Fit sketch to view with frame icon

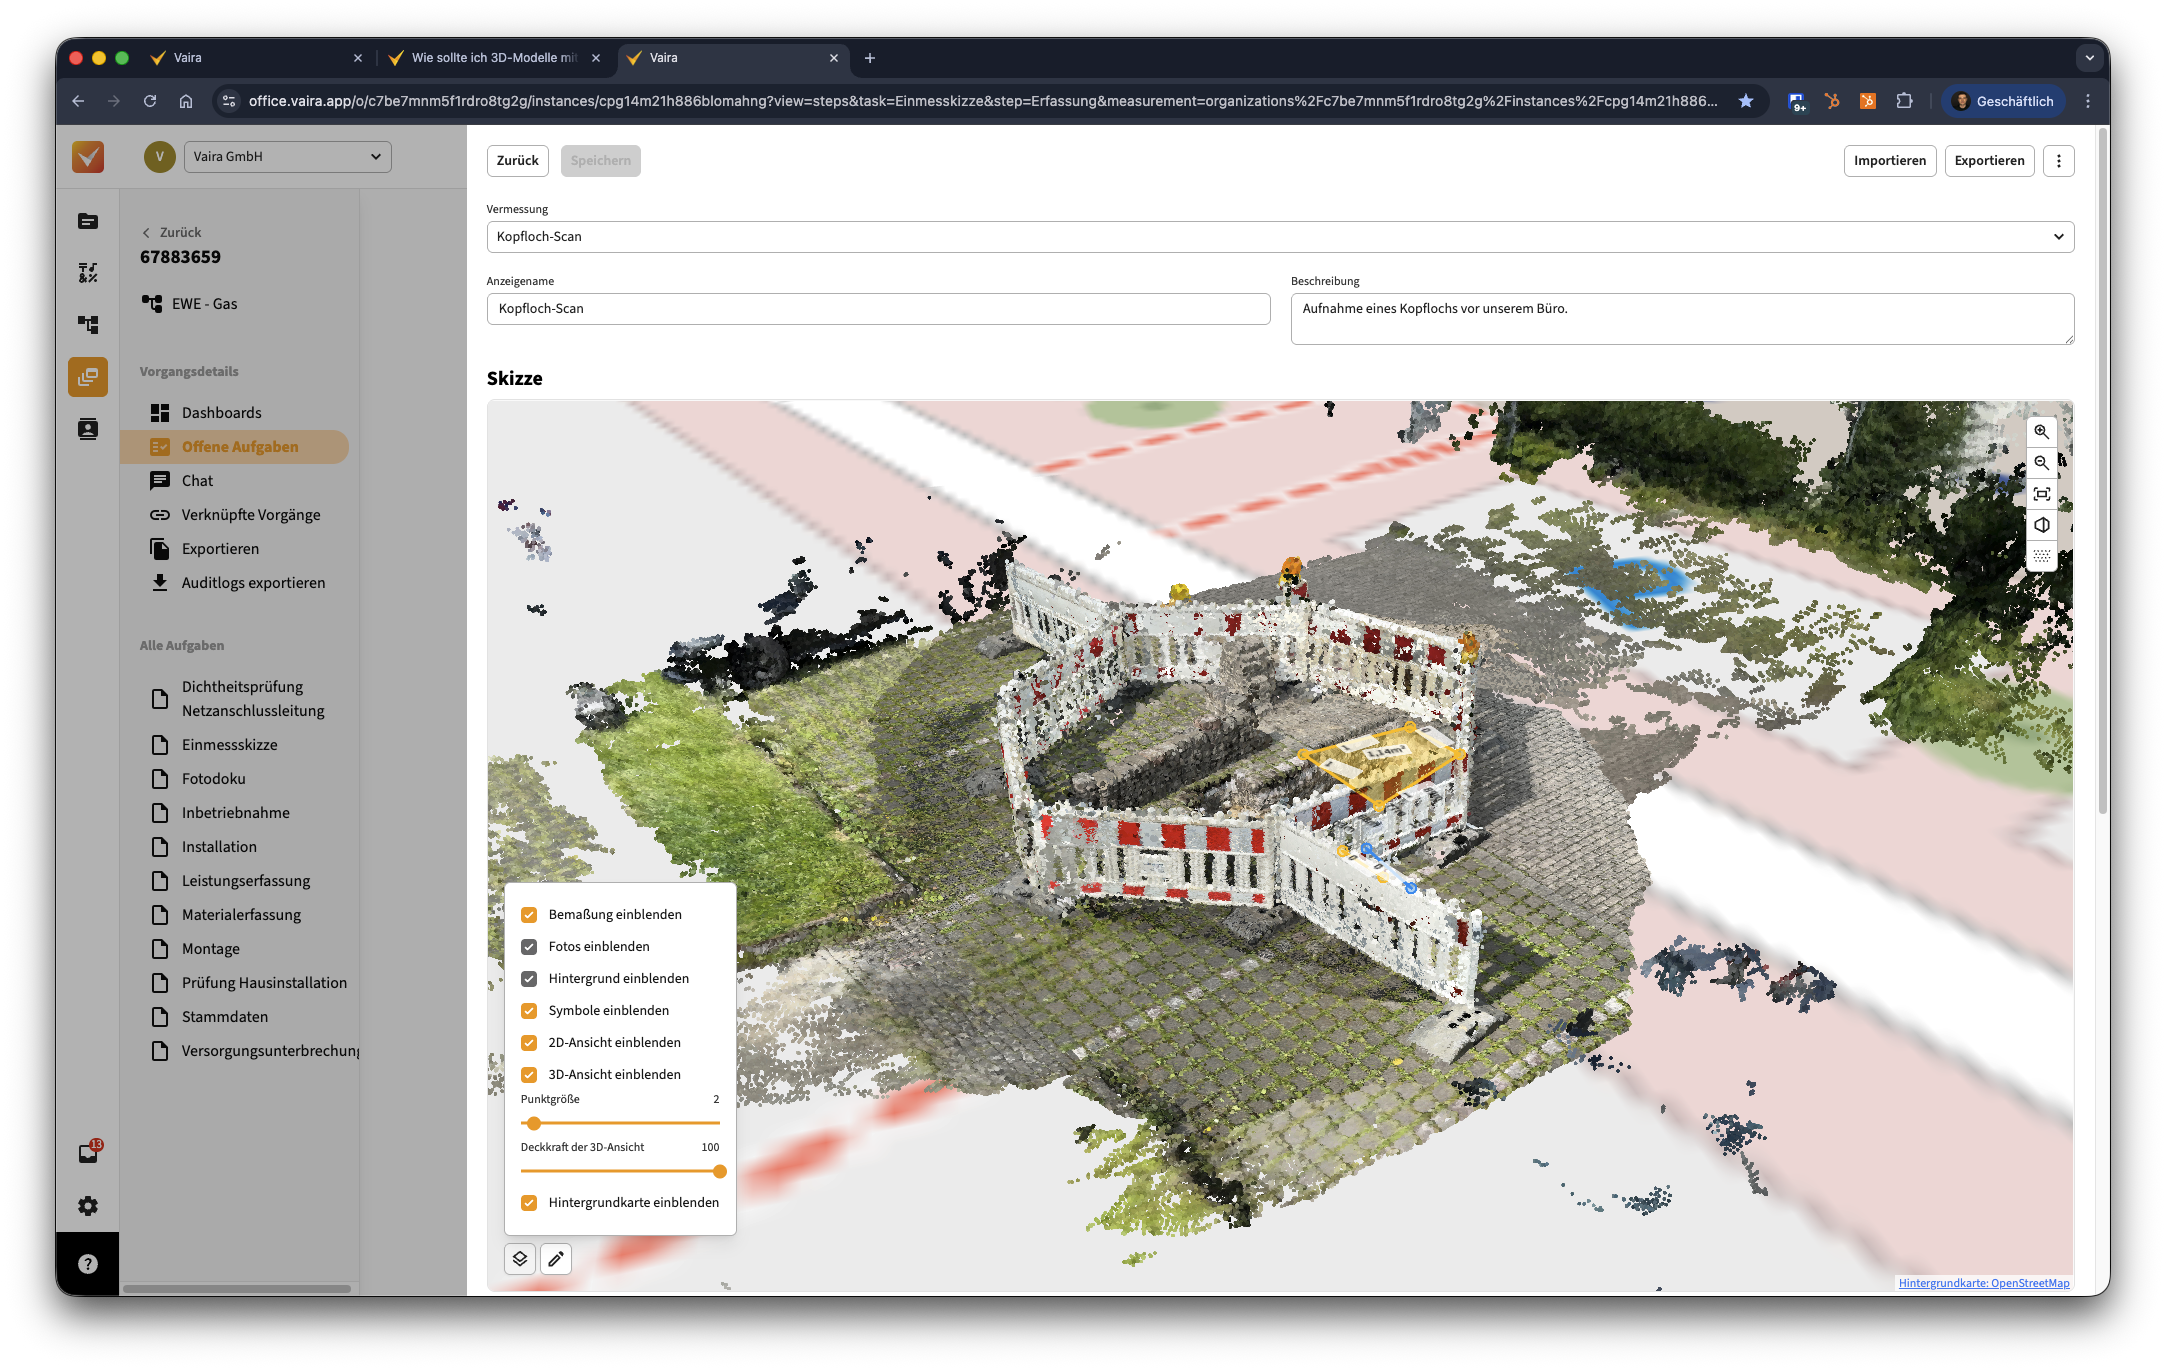click(2041, 494)
